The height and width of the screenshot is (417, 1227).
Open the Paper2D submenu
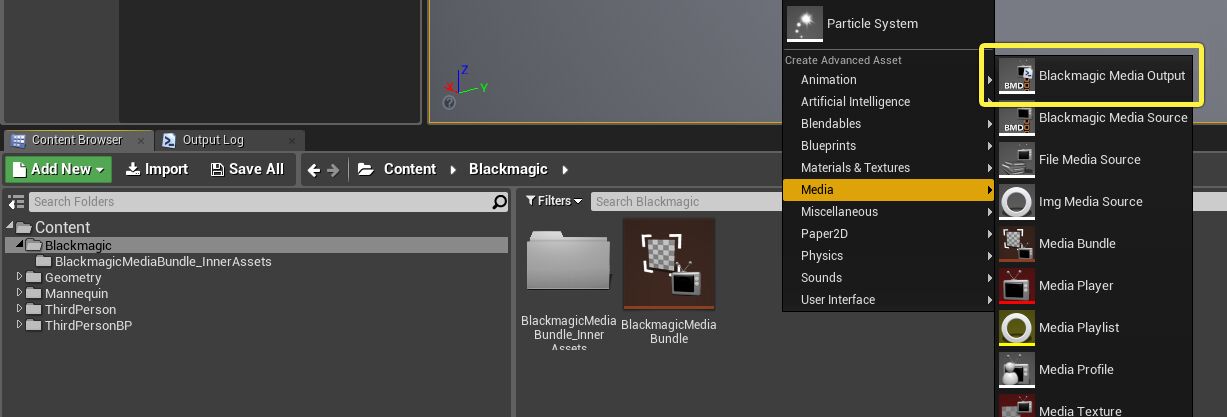[x=888, y=234]
